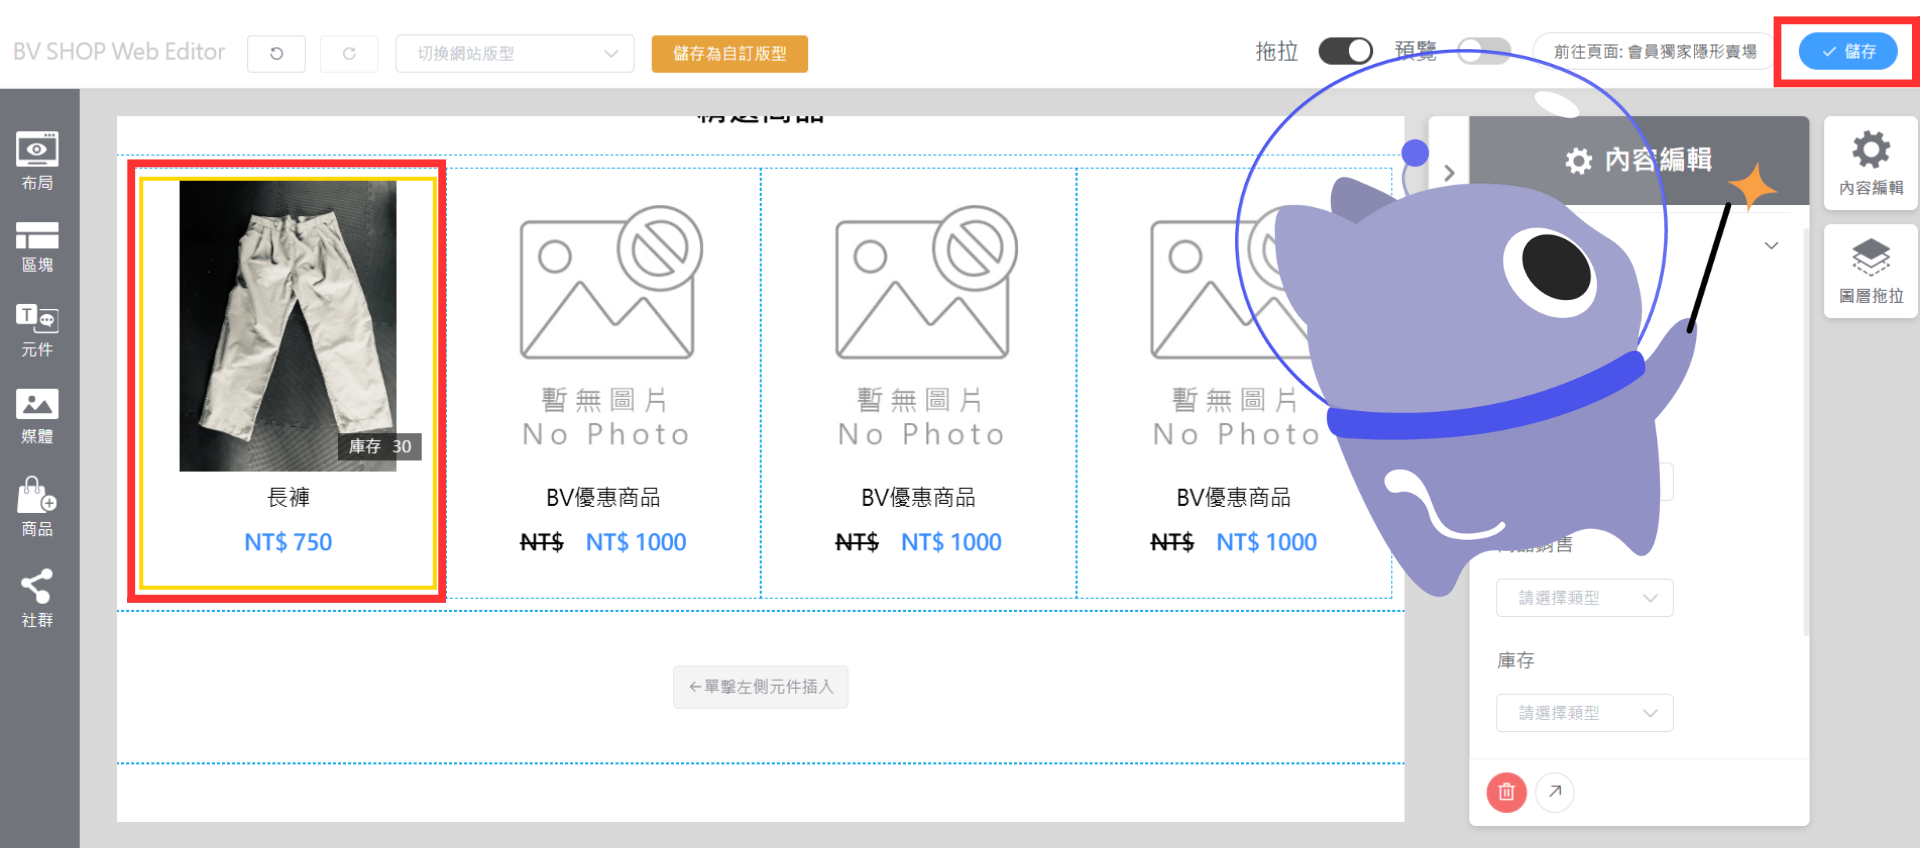
Task: Click the NT$ 750 price
Action: [x=288, y=542]
